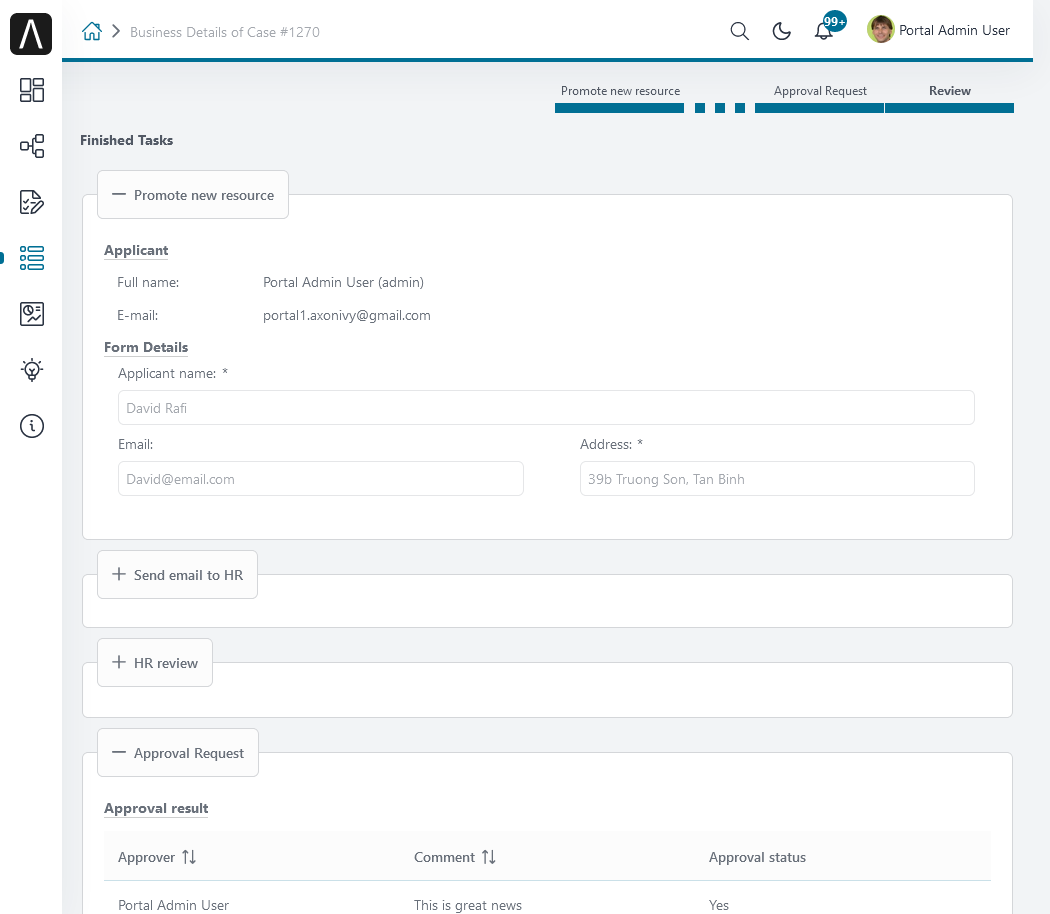
Task: Expand the Send email to HR section
Action: [x=177, y=575]
